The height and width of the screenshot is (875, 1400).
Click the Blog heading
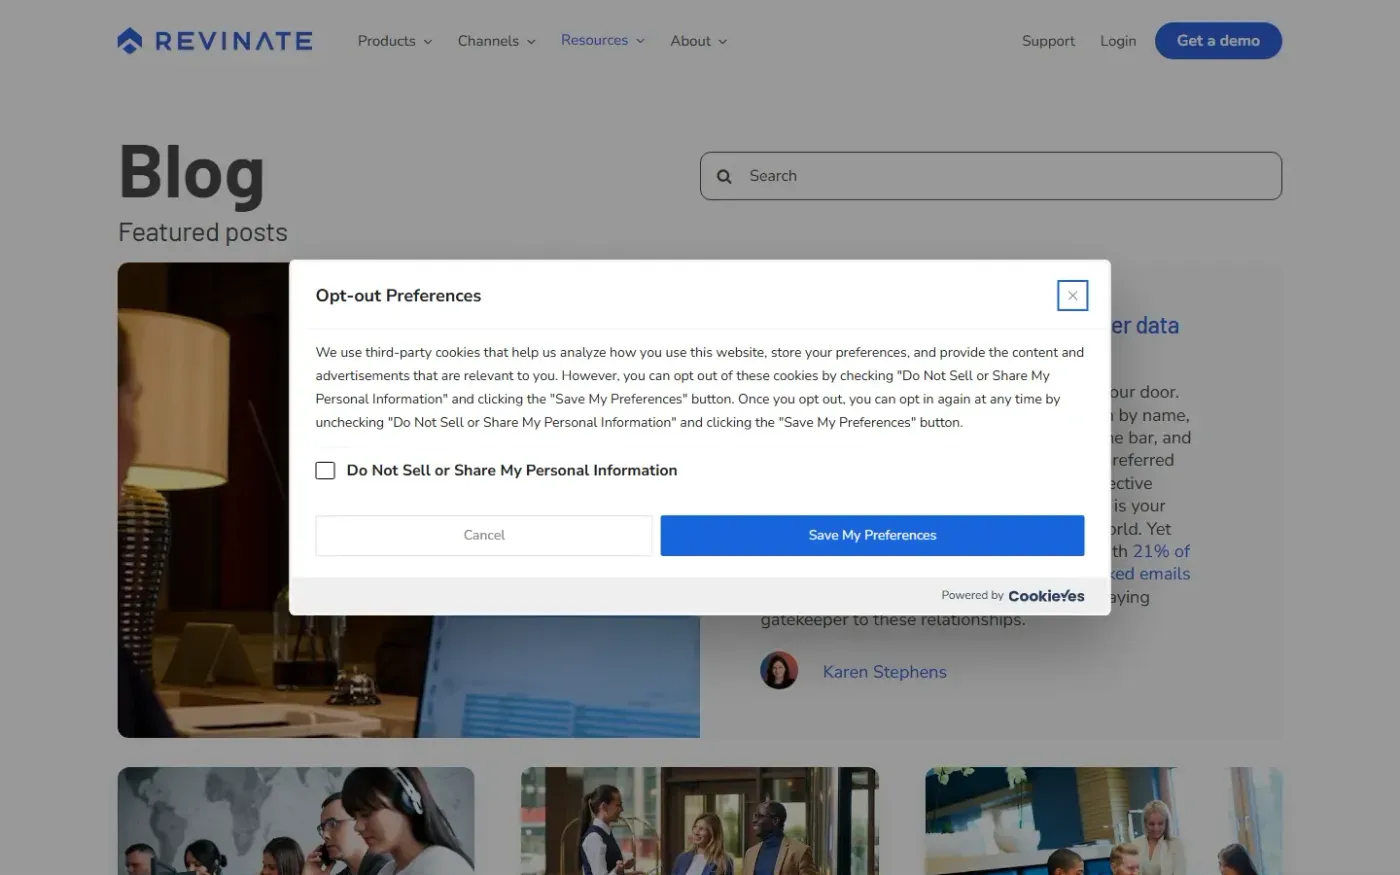(x=192, y=174)
